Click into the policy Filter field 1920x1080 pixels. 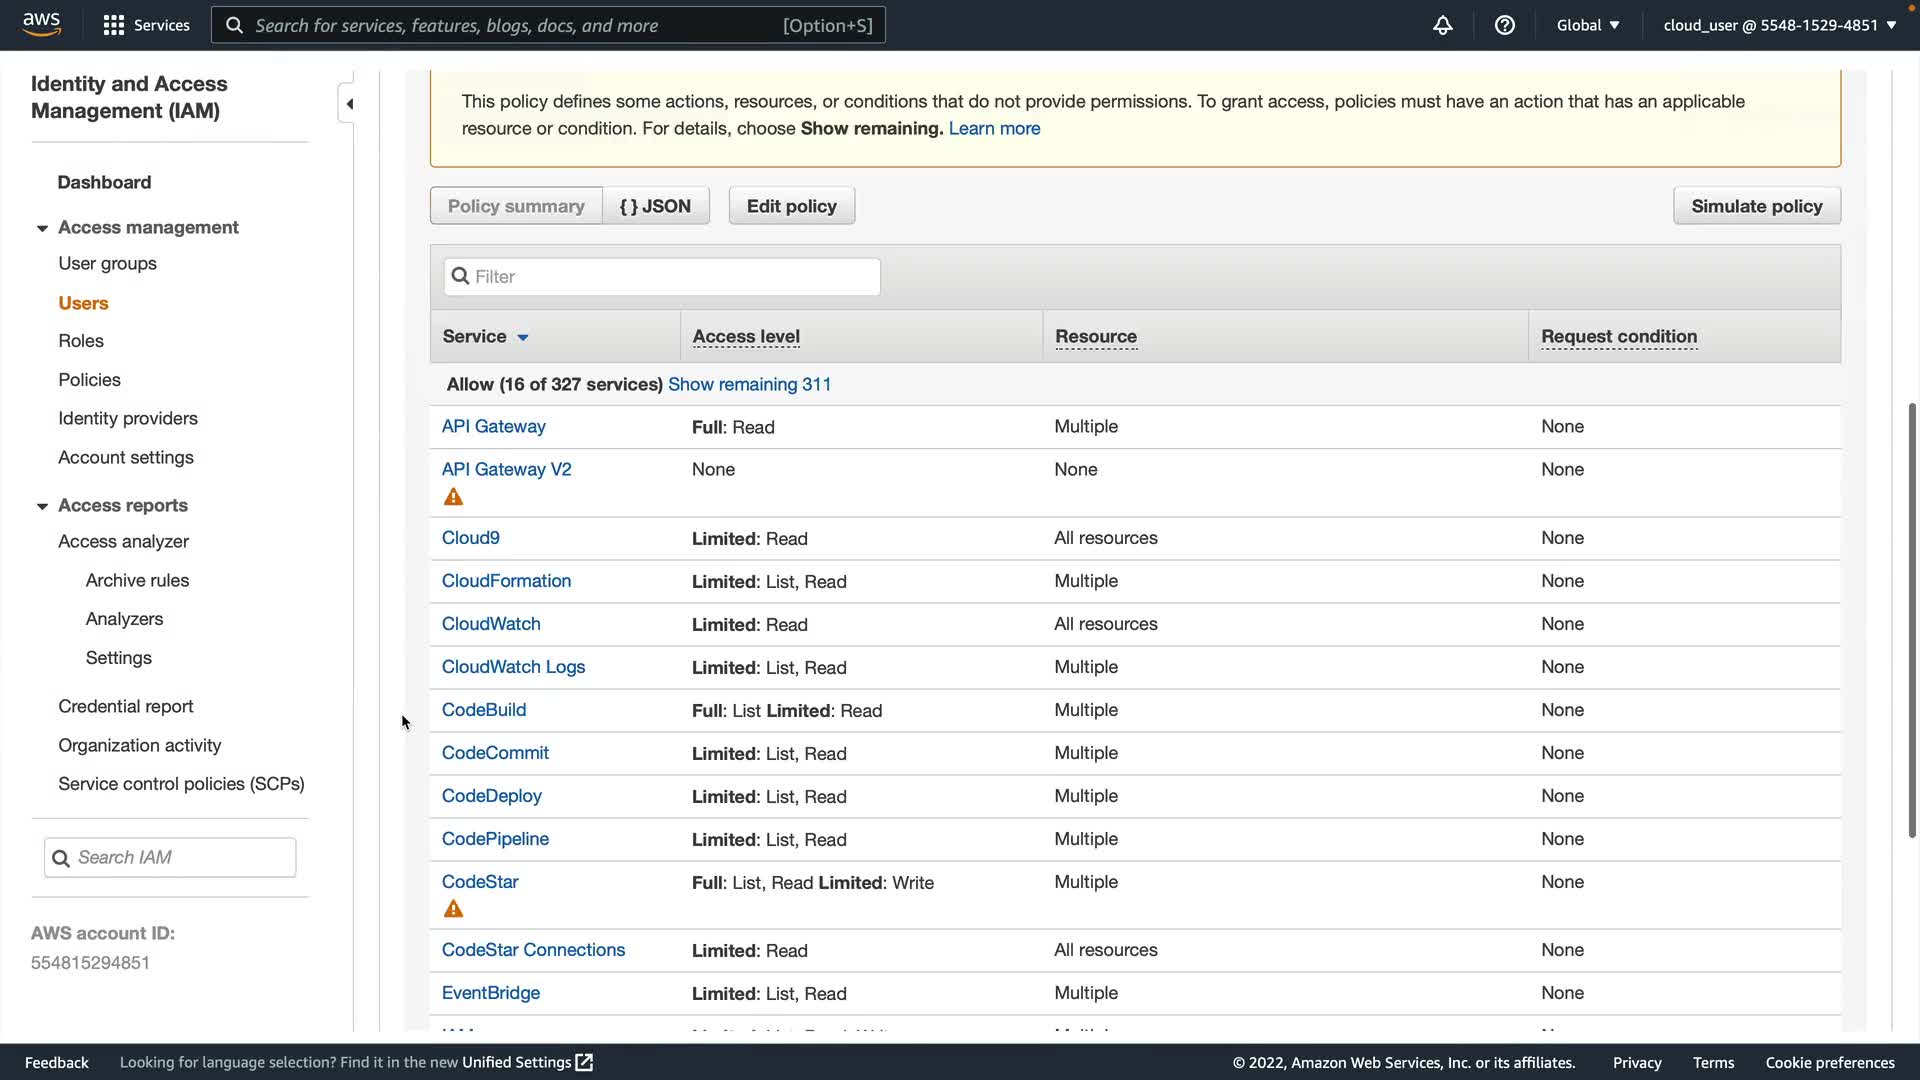662,277
